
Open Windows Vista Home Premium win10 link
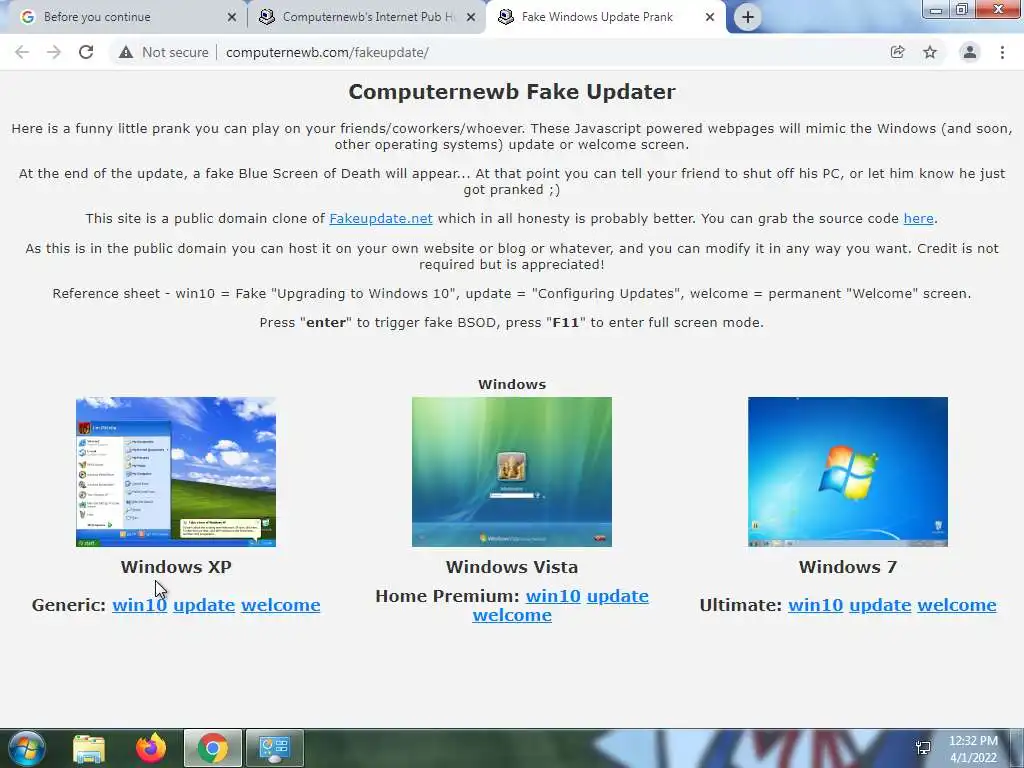point(553,596)
